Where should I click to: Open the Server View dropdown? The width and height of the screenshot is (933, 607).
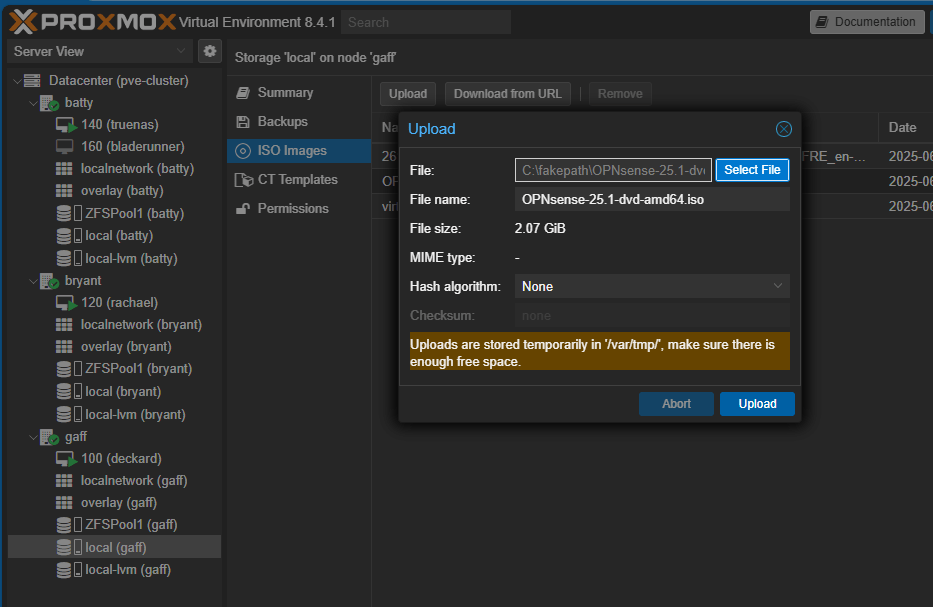(100, 51)
